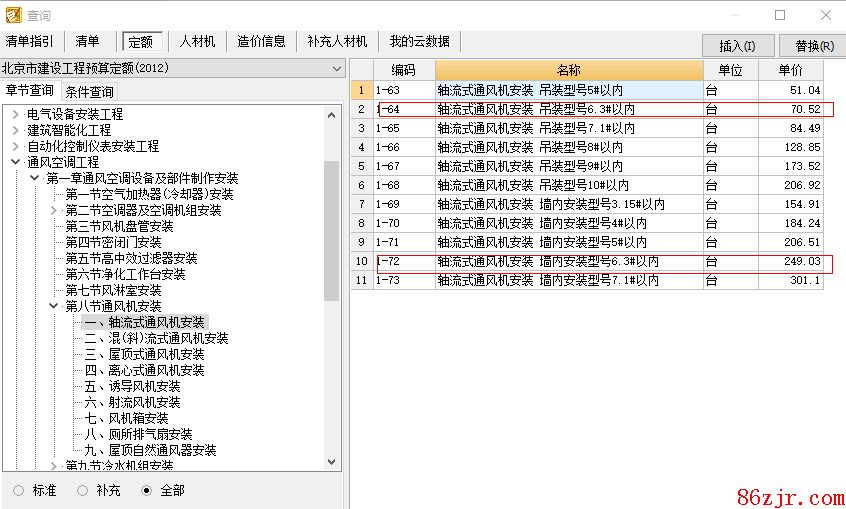
Task: Select the 全部 radio button
Action: click(146, 490)
